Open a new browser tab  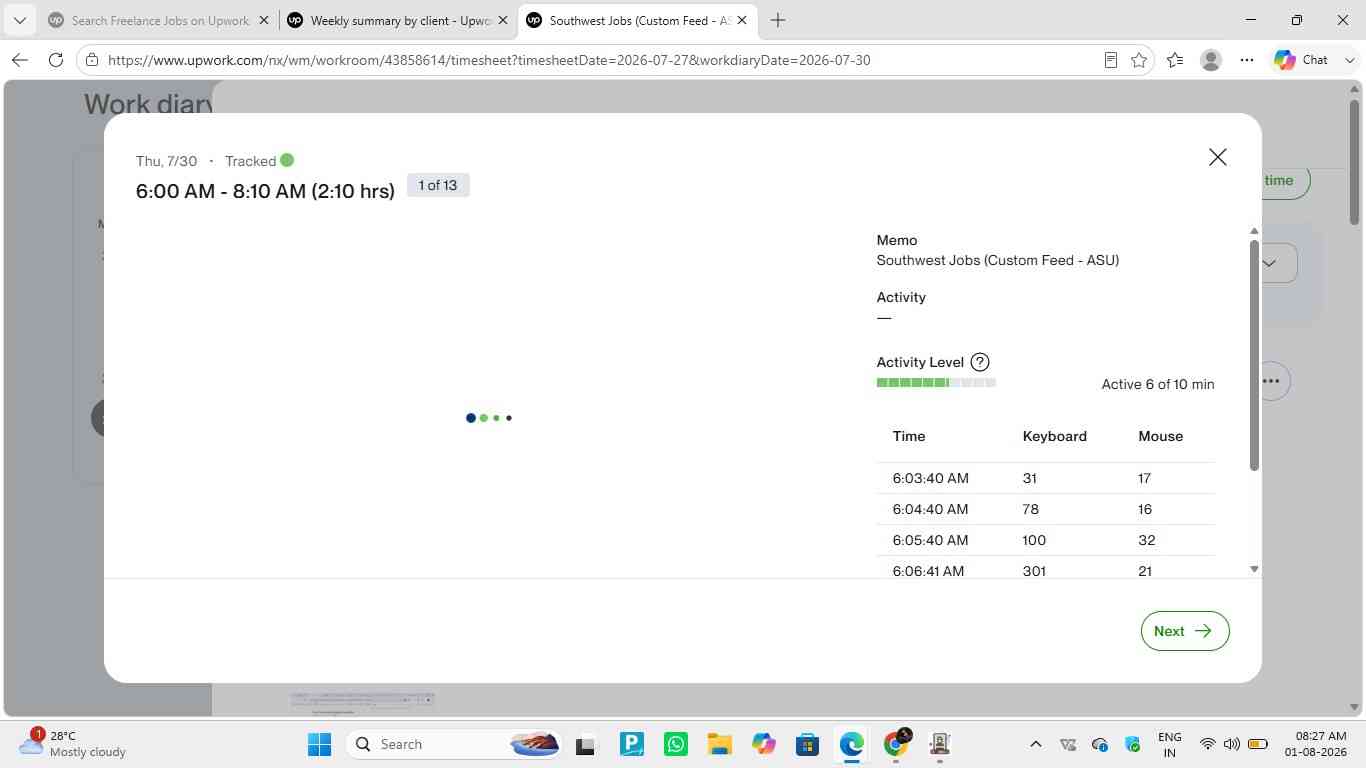point(778,20)
